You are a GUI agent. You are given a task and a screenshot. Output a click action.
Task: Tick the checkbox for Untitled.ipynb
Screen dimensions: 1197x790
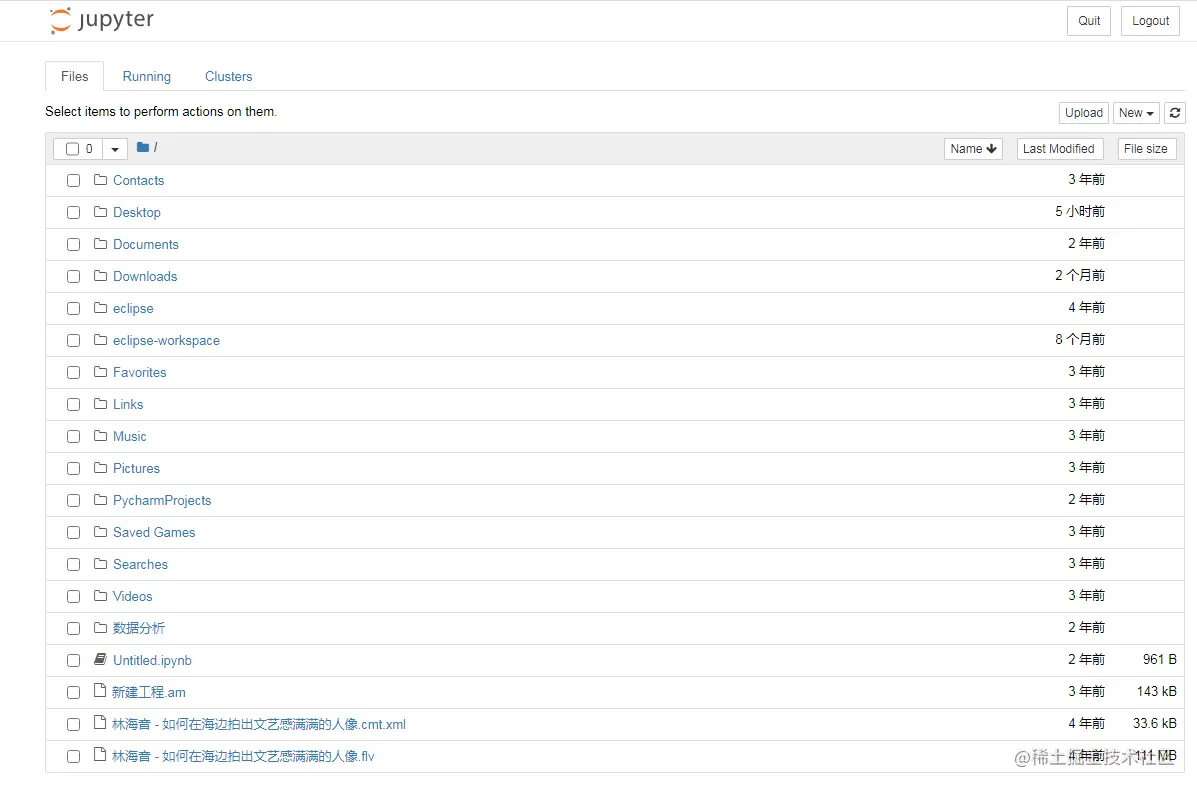tap(73, 661)
